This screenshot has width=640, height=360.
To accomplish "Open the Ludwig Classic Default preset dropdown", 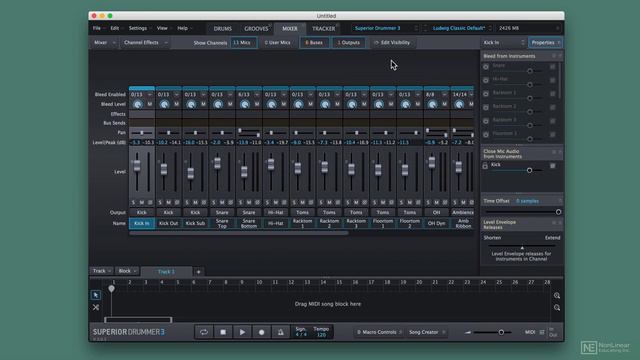I will (462, 28).
